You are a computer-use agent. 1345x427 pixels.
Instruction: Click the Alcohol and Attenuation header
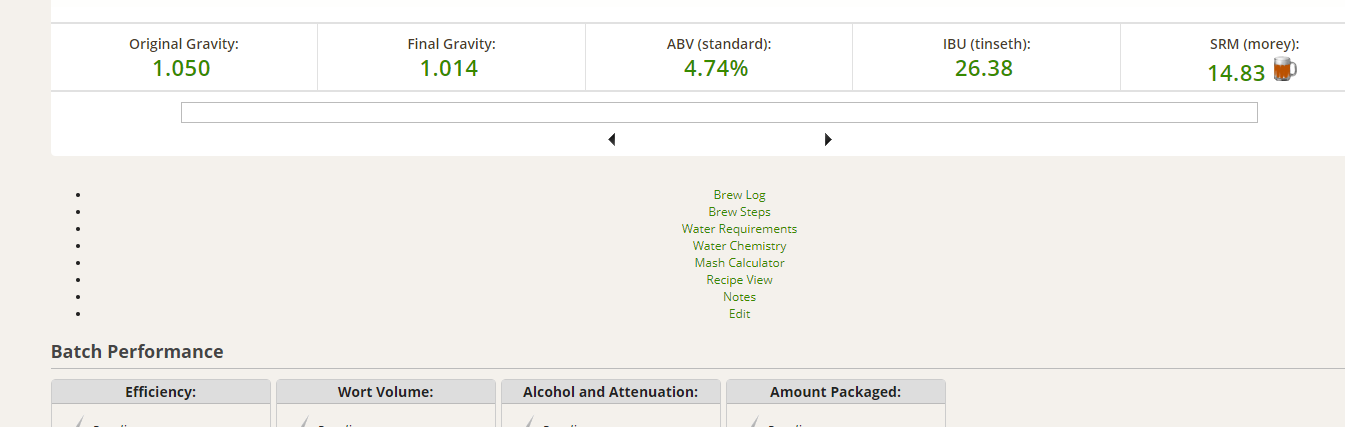[610, 392]
